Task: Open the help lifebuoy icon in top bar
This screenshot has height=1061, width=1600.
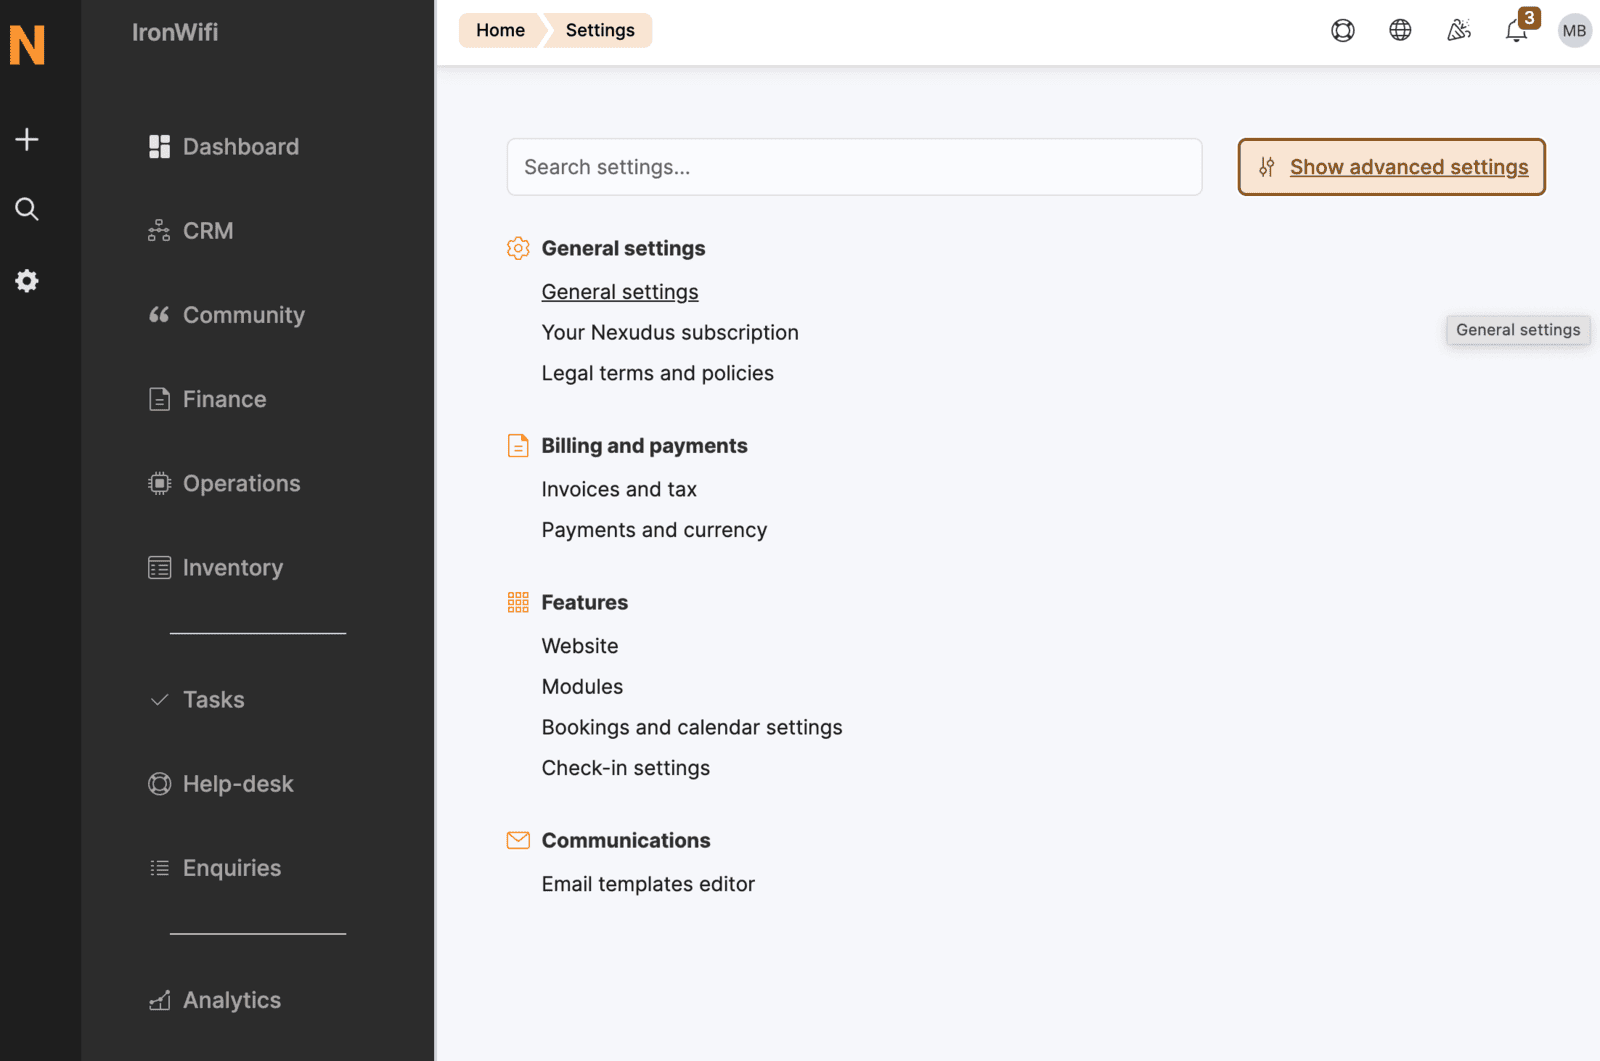Action: pos(1342,30)
